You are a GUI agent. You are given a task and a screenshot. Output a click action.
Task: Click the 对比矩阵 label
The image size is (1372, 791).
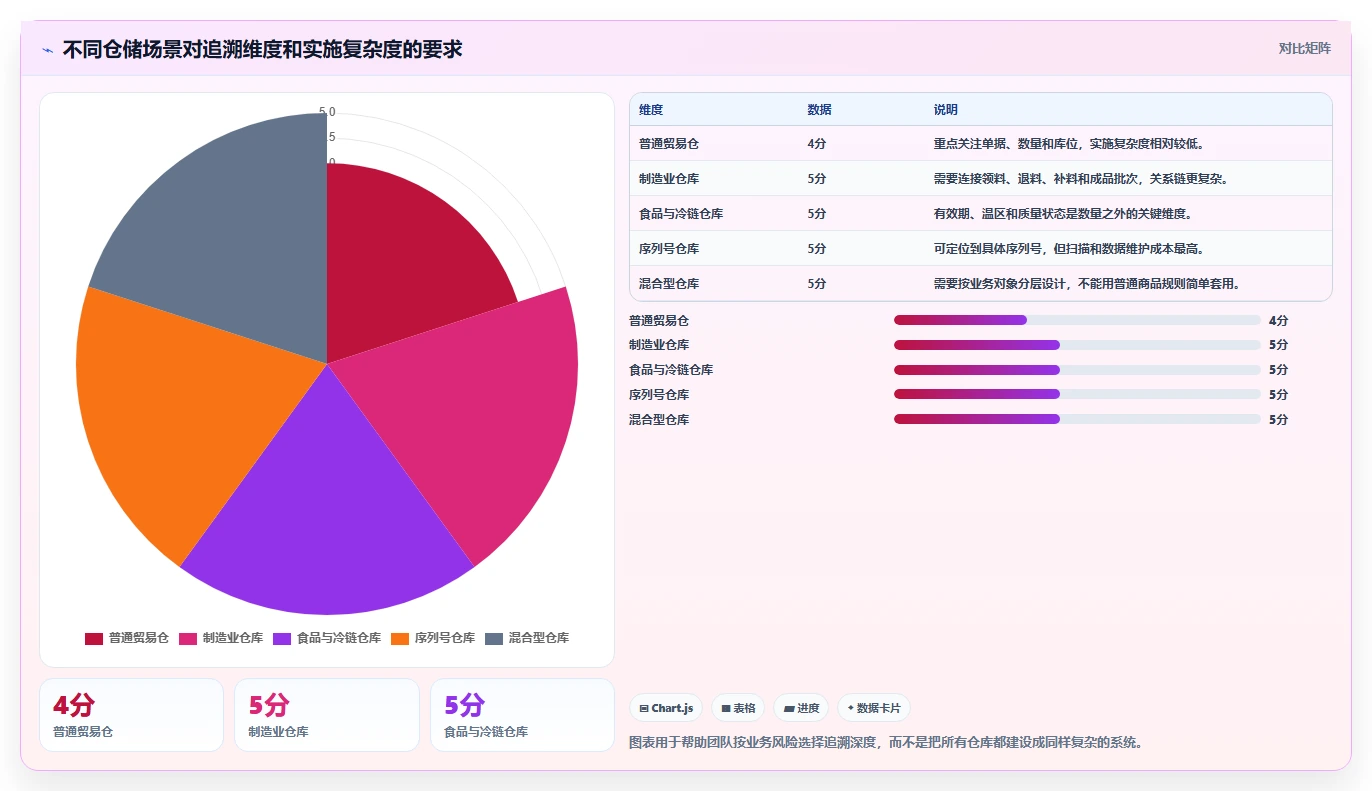click(1305, 48)
